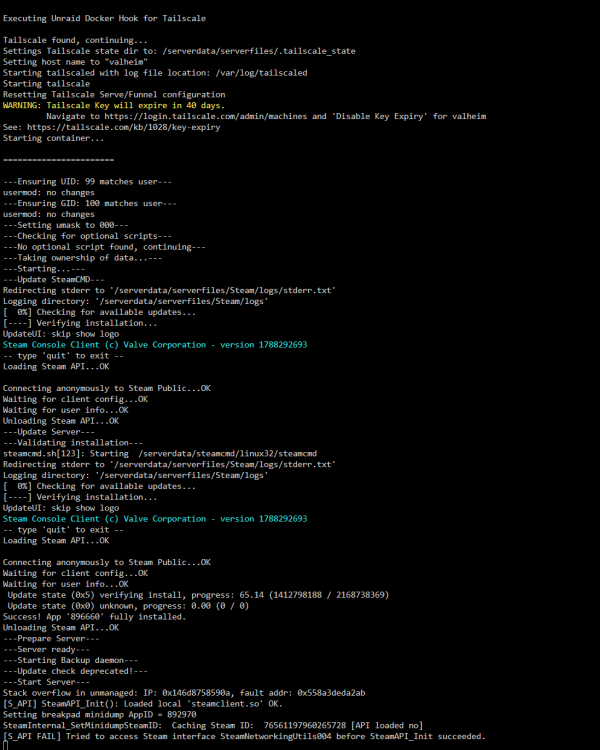This screenshot has height=750, width=600.
Task: Click the yellow Tailscale Key expiry warning
Action: click(113, 105)
